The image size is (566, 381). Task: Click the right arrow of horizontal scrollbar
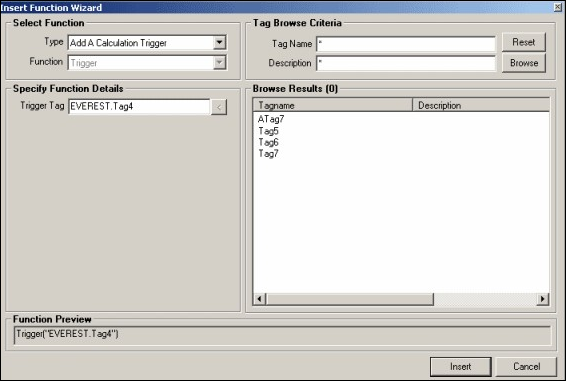543,299
